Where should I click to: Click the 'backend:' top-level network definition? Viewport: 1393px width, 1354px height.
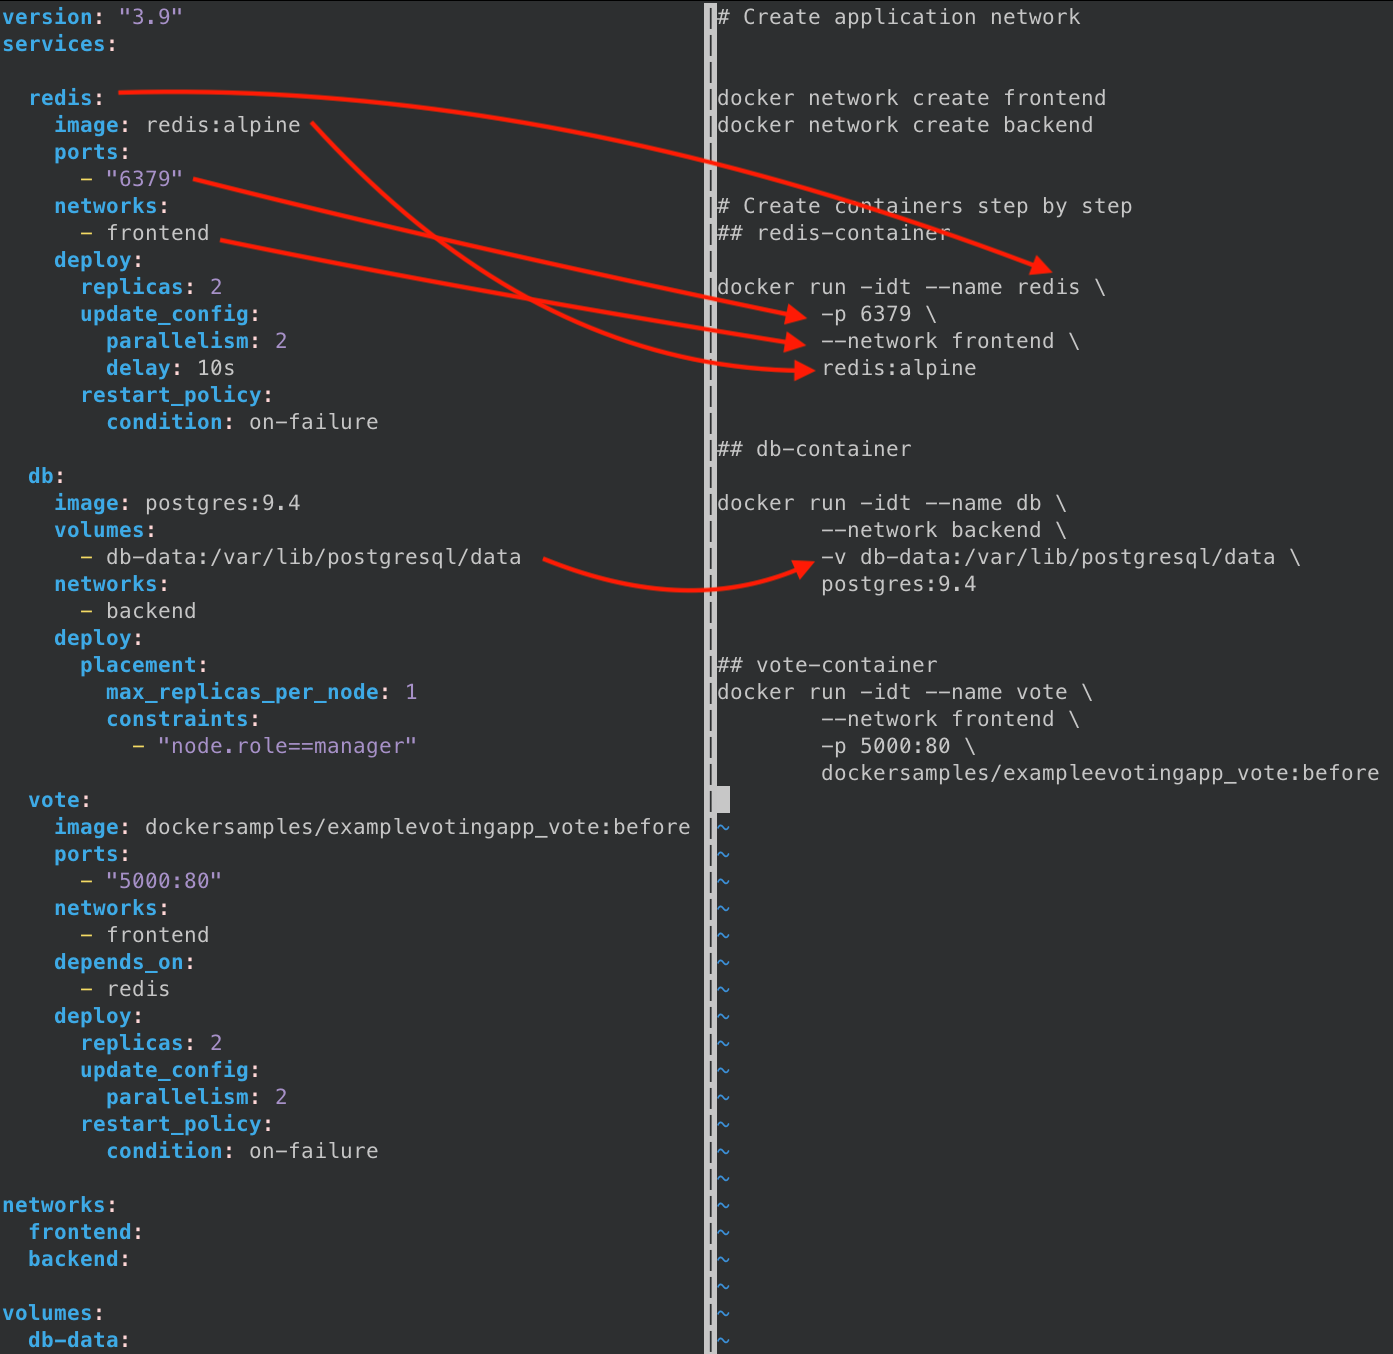(79, 1259)
